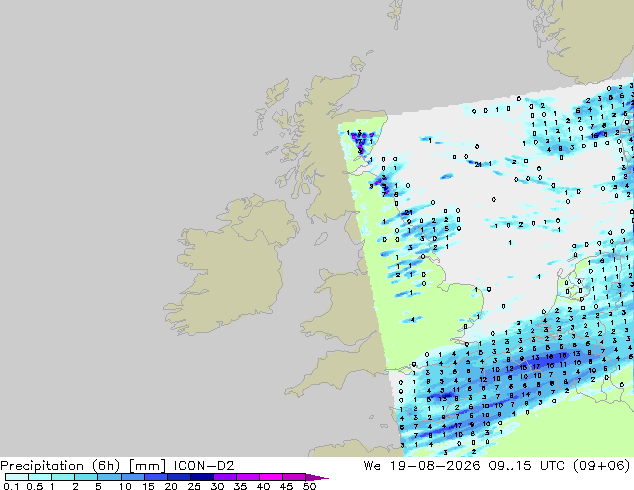Click the '0.1' legend tick label
The height and width of the screenshot is (490, 634).
11,486
